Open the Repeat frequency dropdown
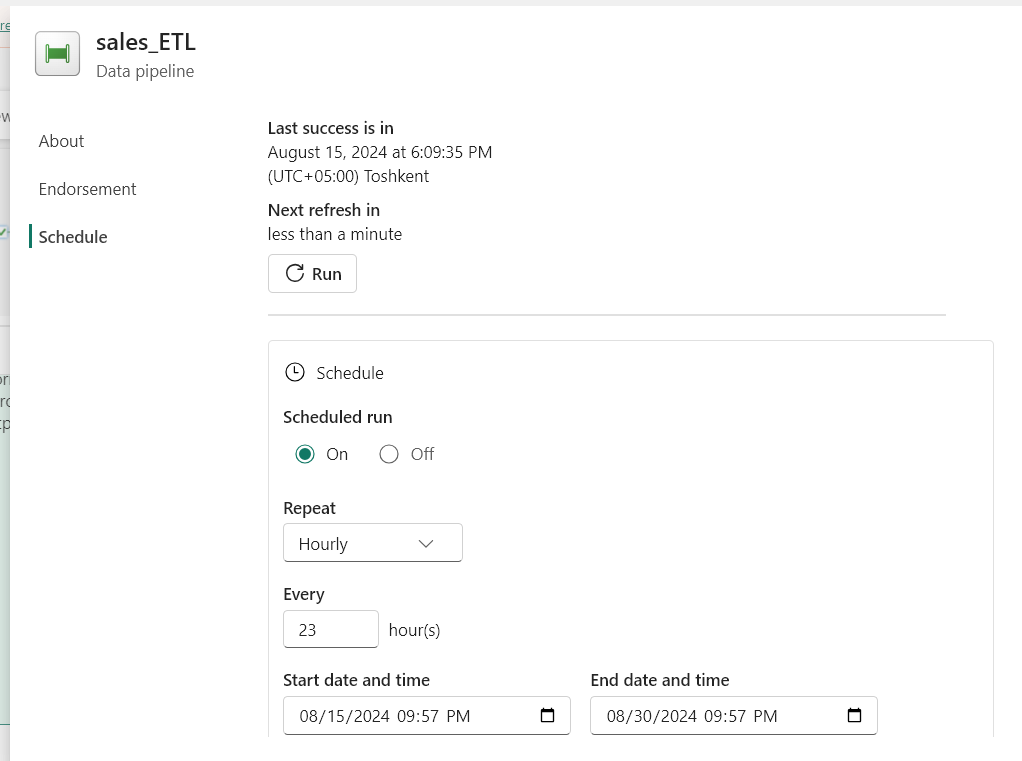The image size is (1022, 761). point(372,542)
